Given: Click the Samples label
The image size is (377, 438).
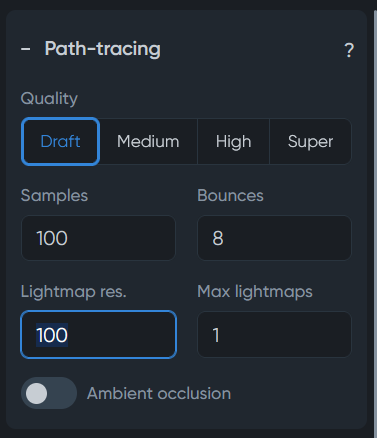Looking at the screenshot, I should coord(54,195).
